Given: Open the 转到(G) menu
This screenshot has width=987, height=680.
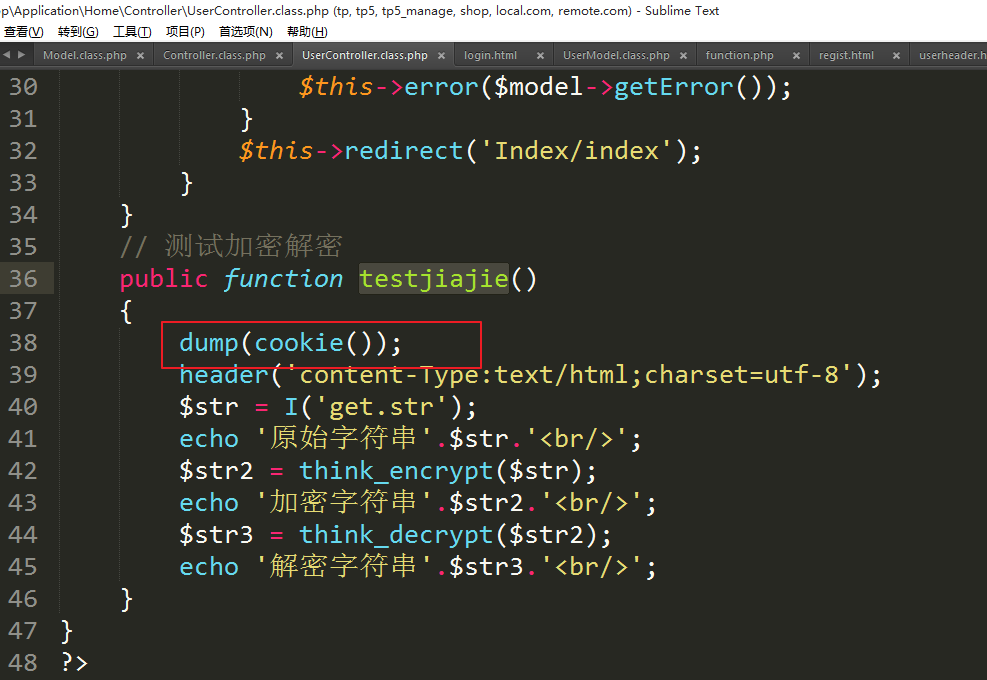Looking at the screenshot, I should click(78, 32).
